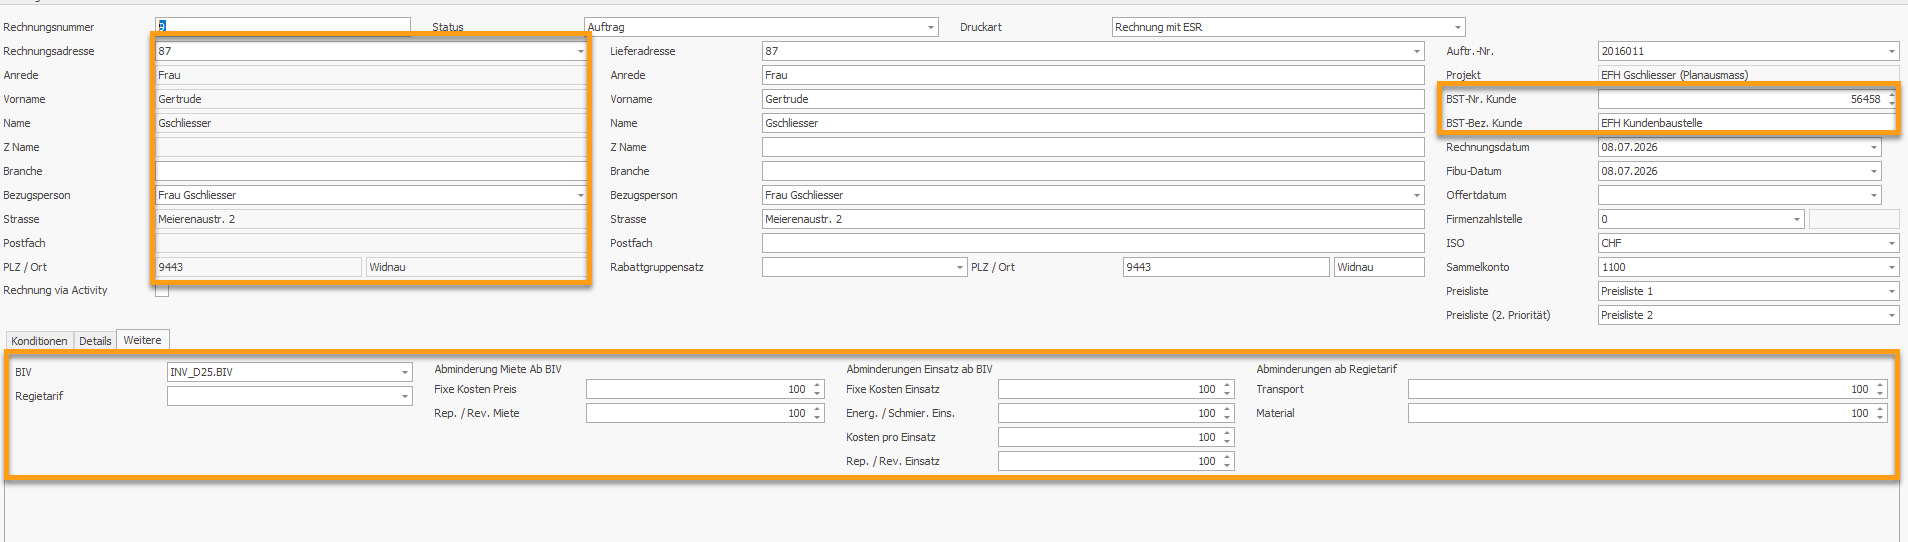Click the delivery Vorname field Gertrude
This screenshot has width=1908, height=542.
click(1093, 99)
